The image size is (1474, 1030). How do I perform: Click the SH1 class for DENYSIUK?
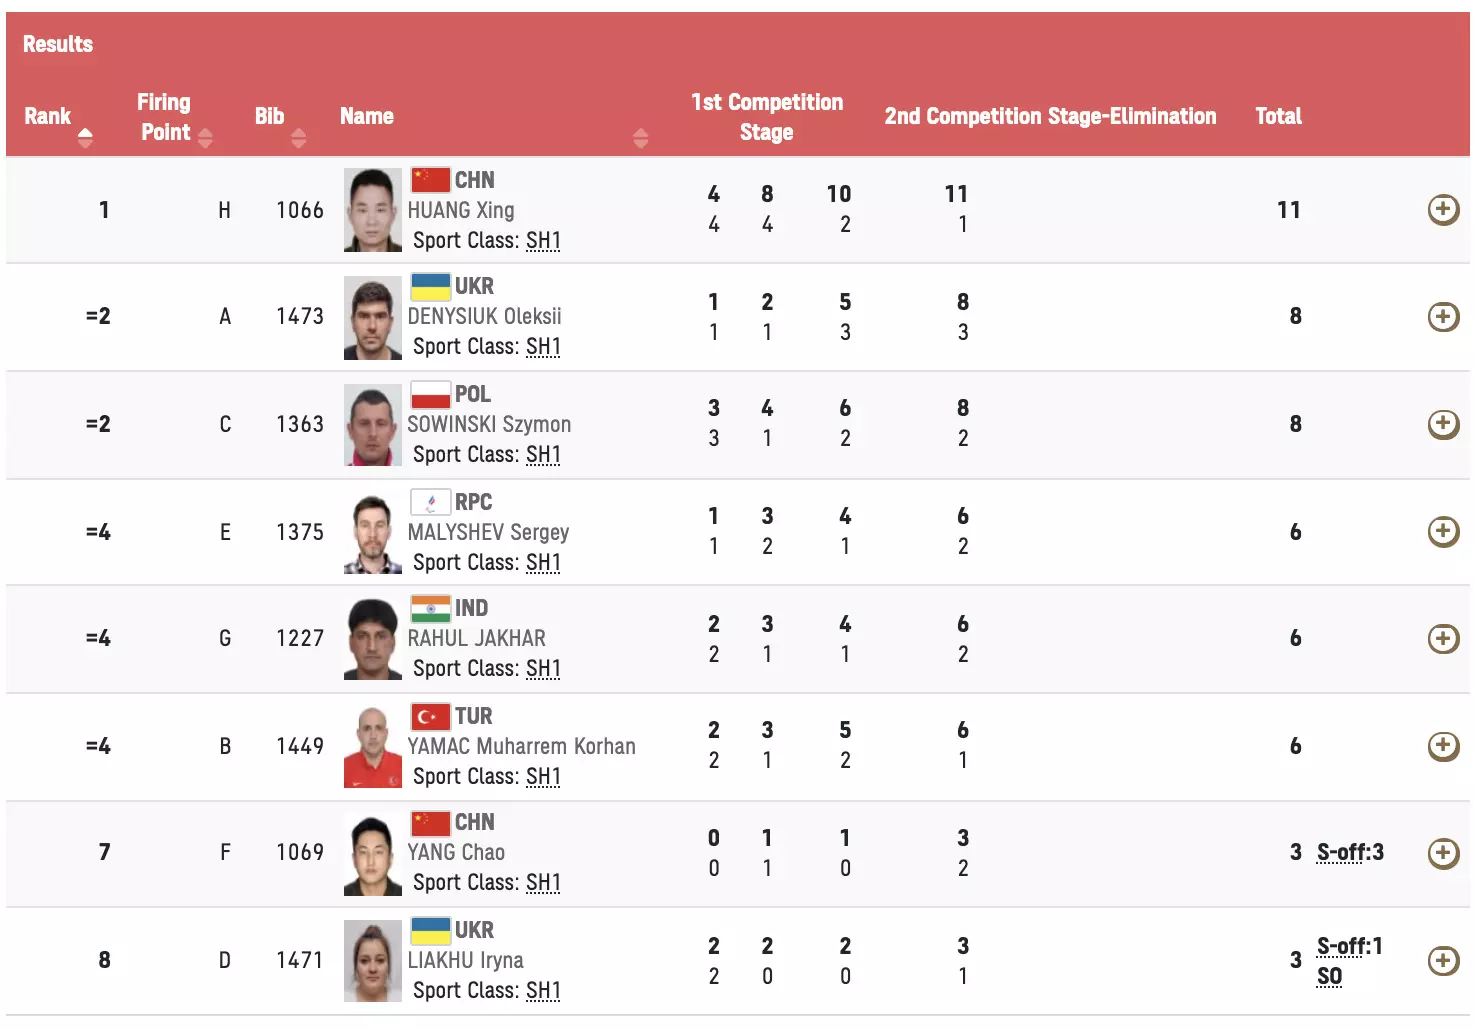(543, 347)
